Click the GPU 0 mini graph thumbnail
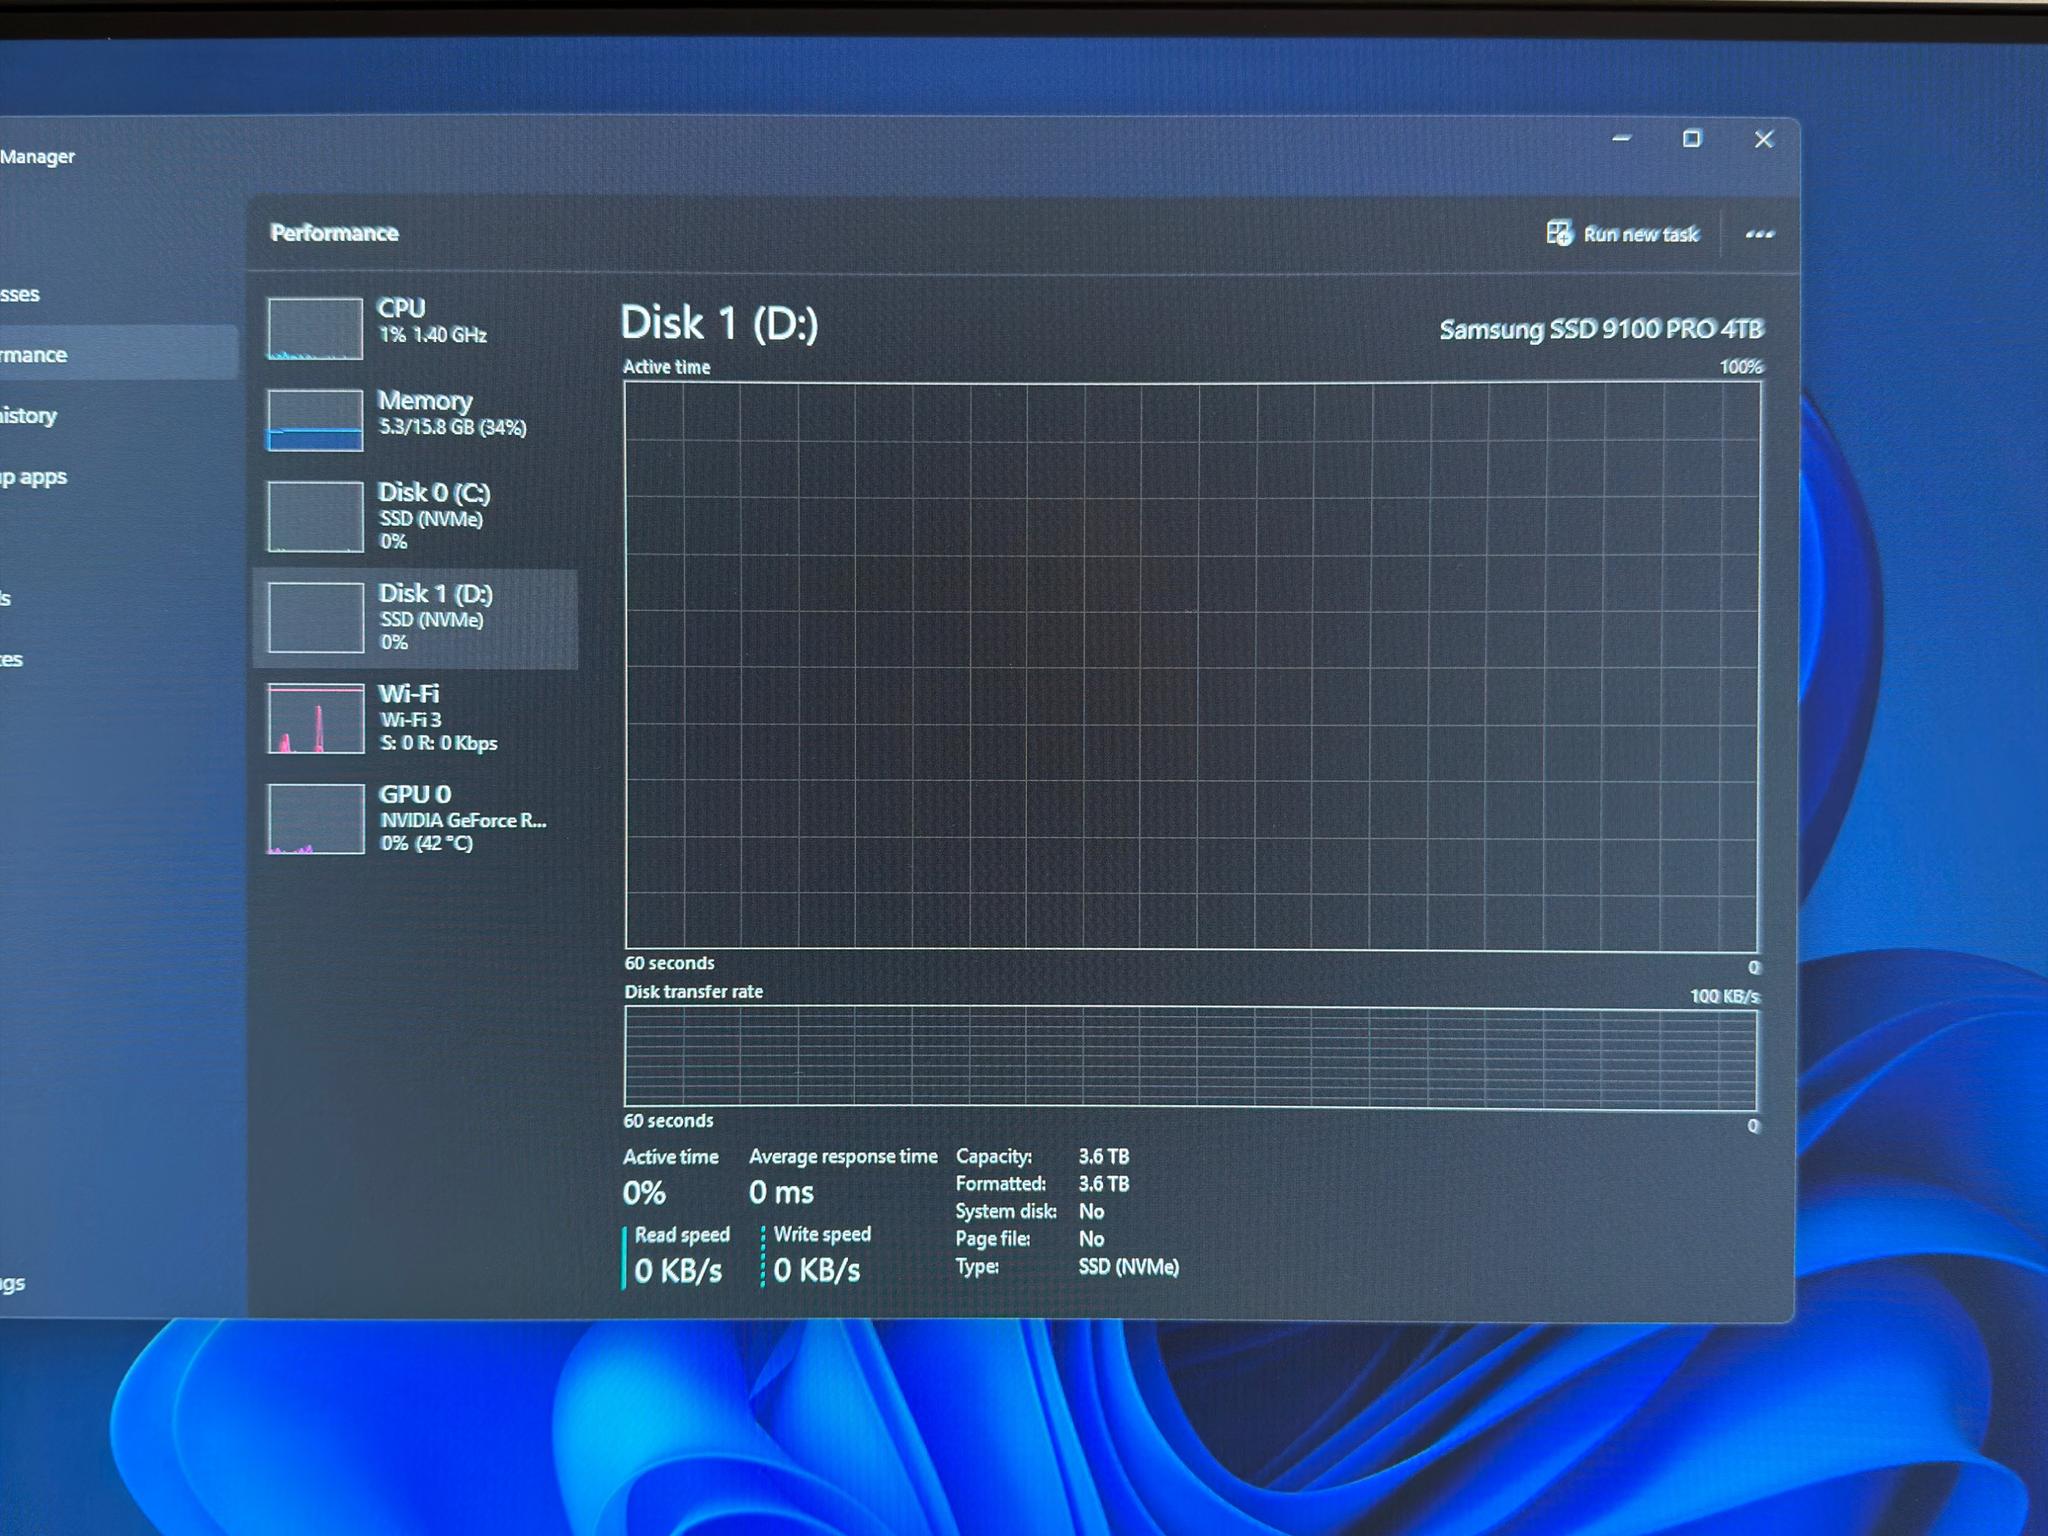 coord(316,819)
